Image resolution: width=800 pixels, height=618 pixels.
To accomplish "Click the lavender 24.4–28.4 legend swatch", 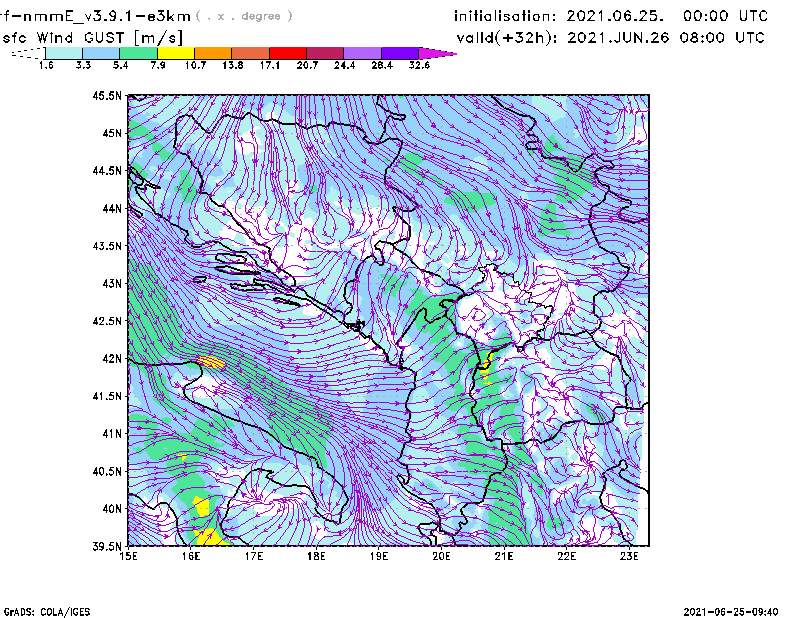I will [x=362, y=53].
